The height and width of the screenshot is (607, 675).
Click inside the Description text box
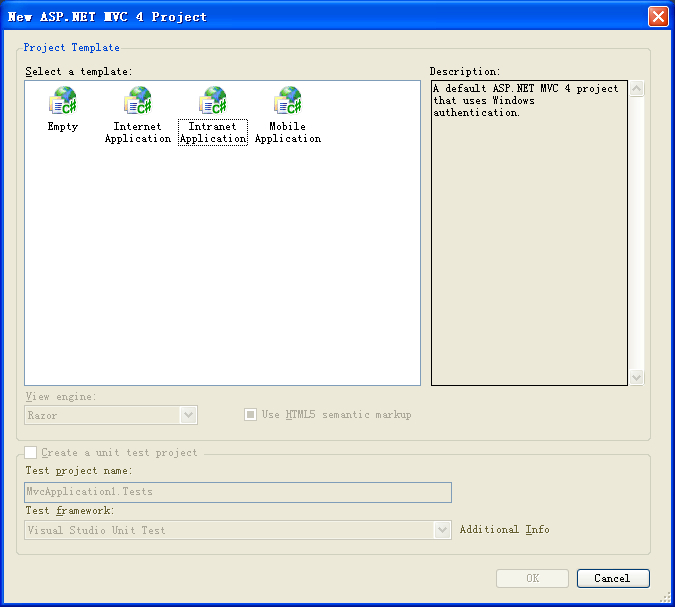[x=529, y=232]
